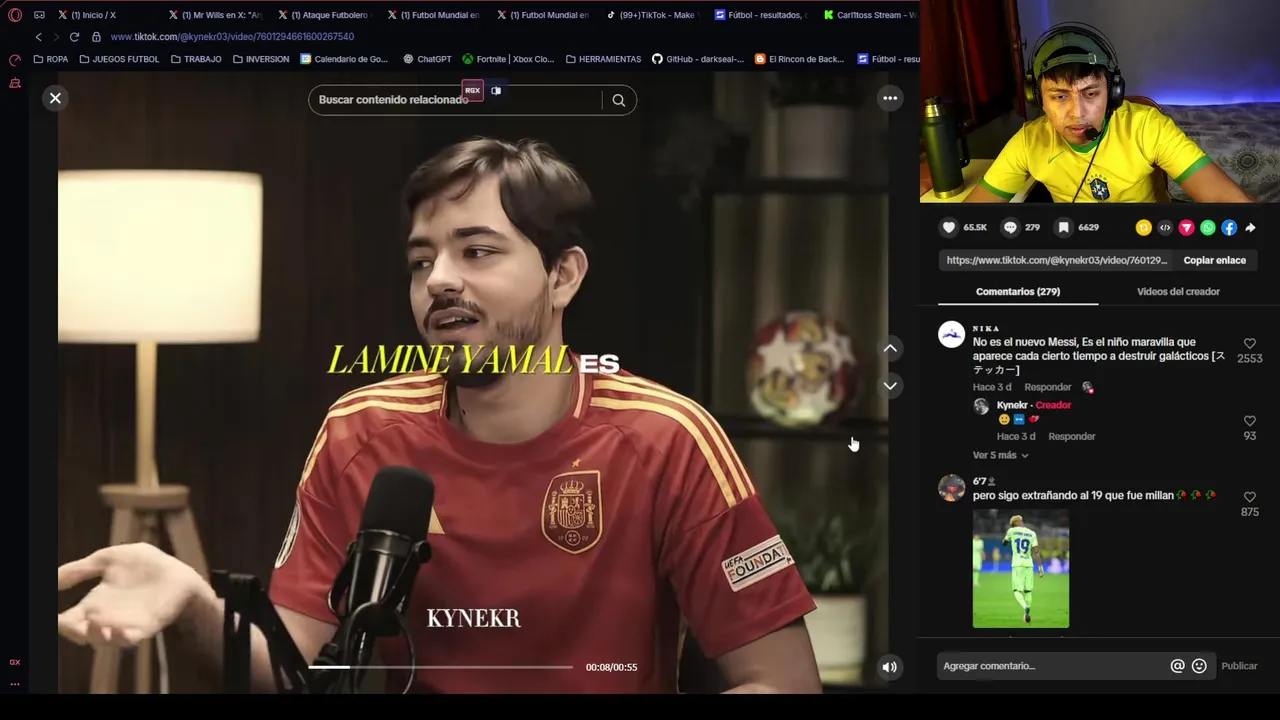Switch to Fútbol - resultados tab

(x=762, y=15)
